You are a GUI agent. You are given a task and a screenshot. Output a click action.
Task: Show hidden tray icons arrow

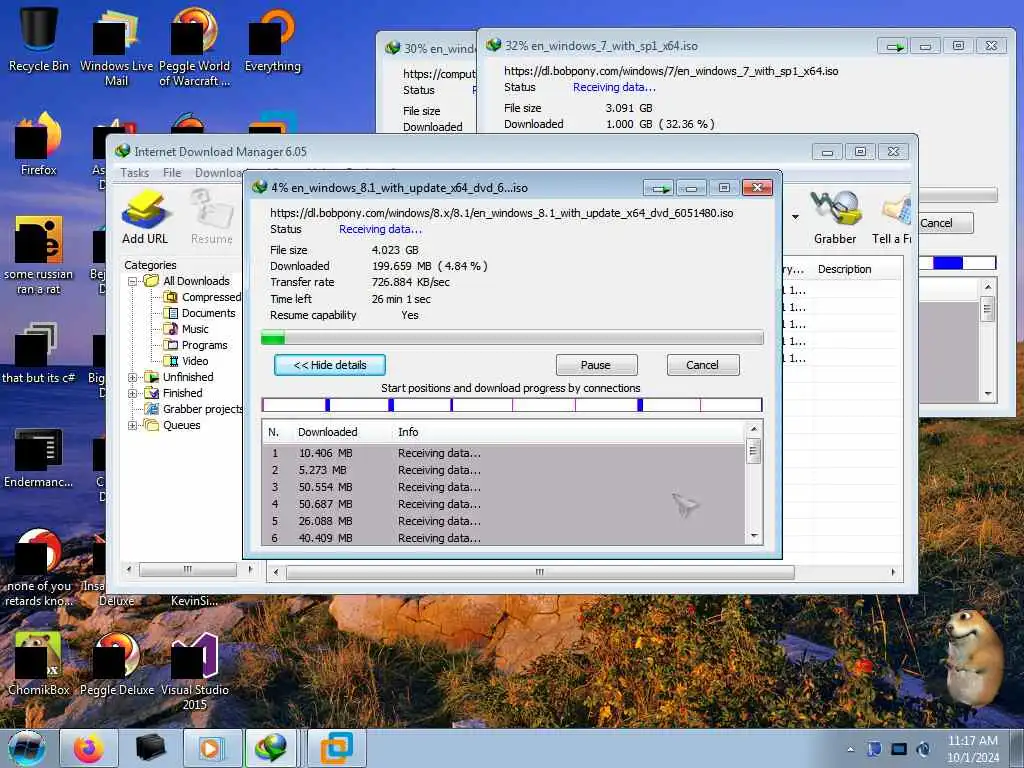[x=850, y=749]
